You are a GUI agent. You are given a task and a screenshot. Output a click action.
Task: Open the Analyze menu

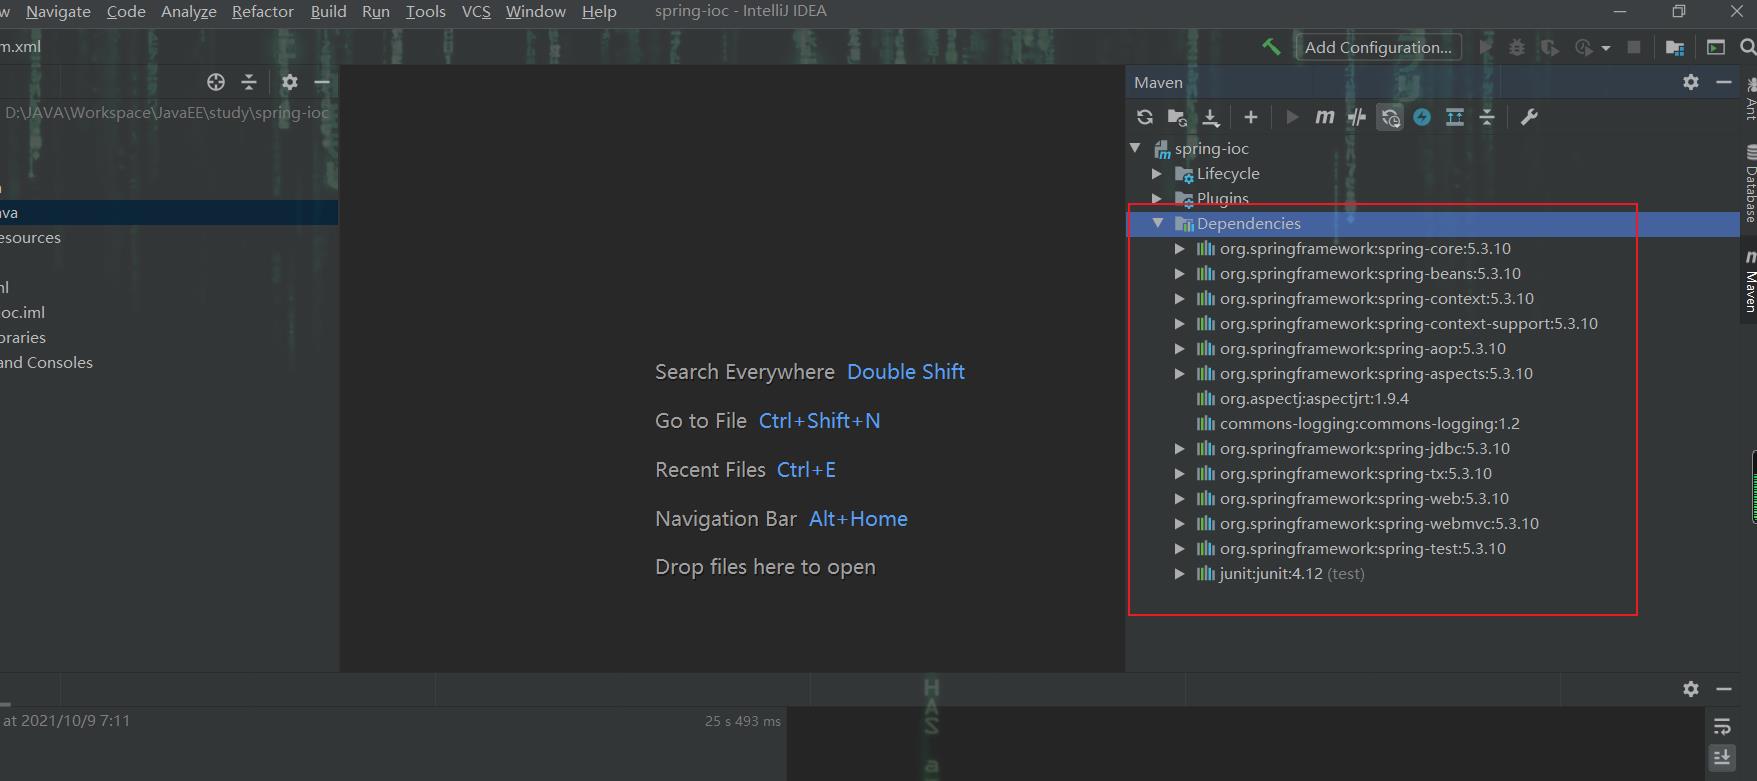click(x=189, y=11)
